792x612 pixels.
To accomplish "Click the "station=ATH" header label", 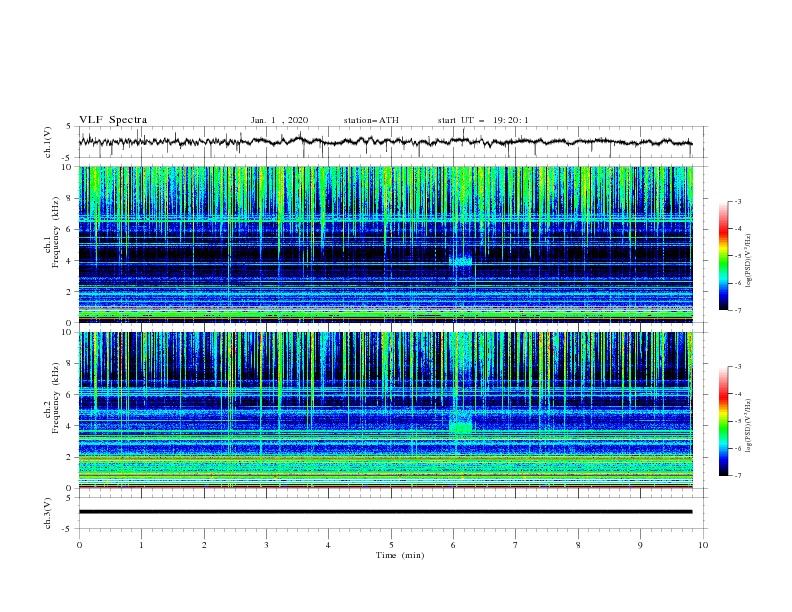I will tap(371, 120).
